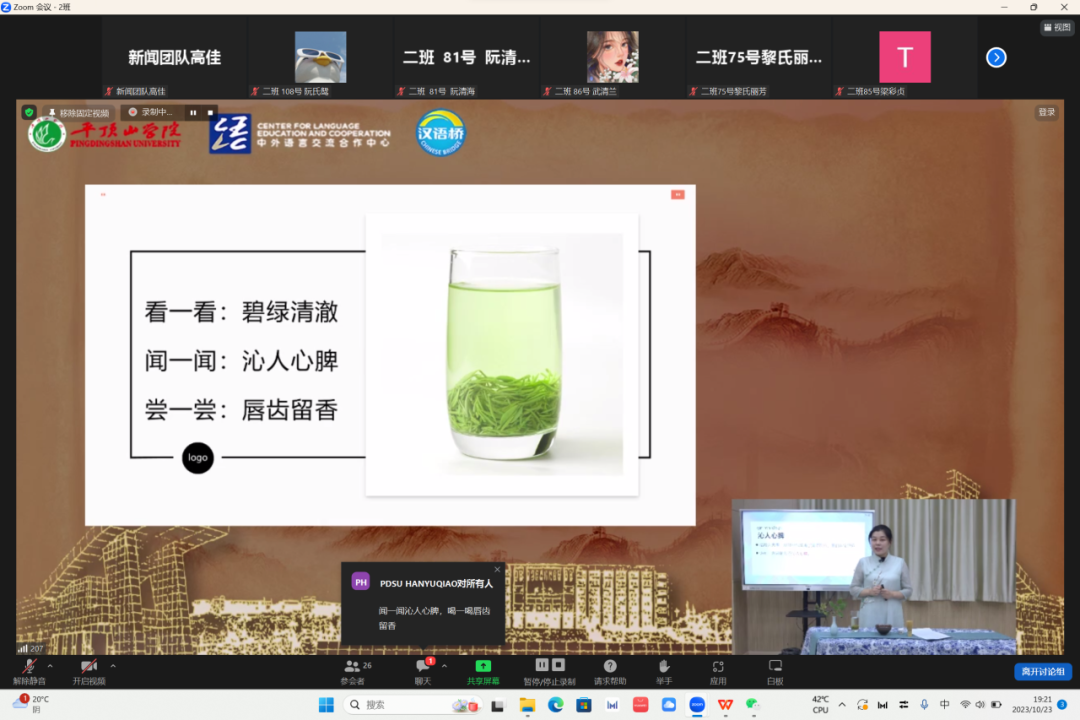Show next participants with the blue arrow
Image resolution: width=1080 pixels, height=720 pixels.
[x=996, y=58]
